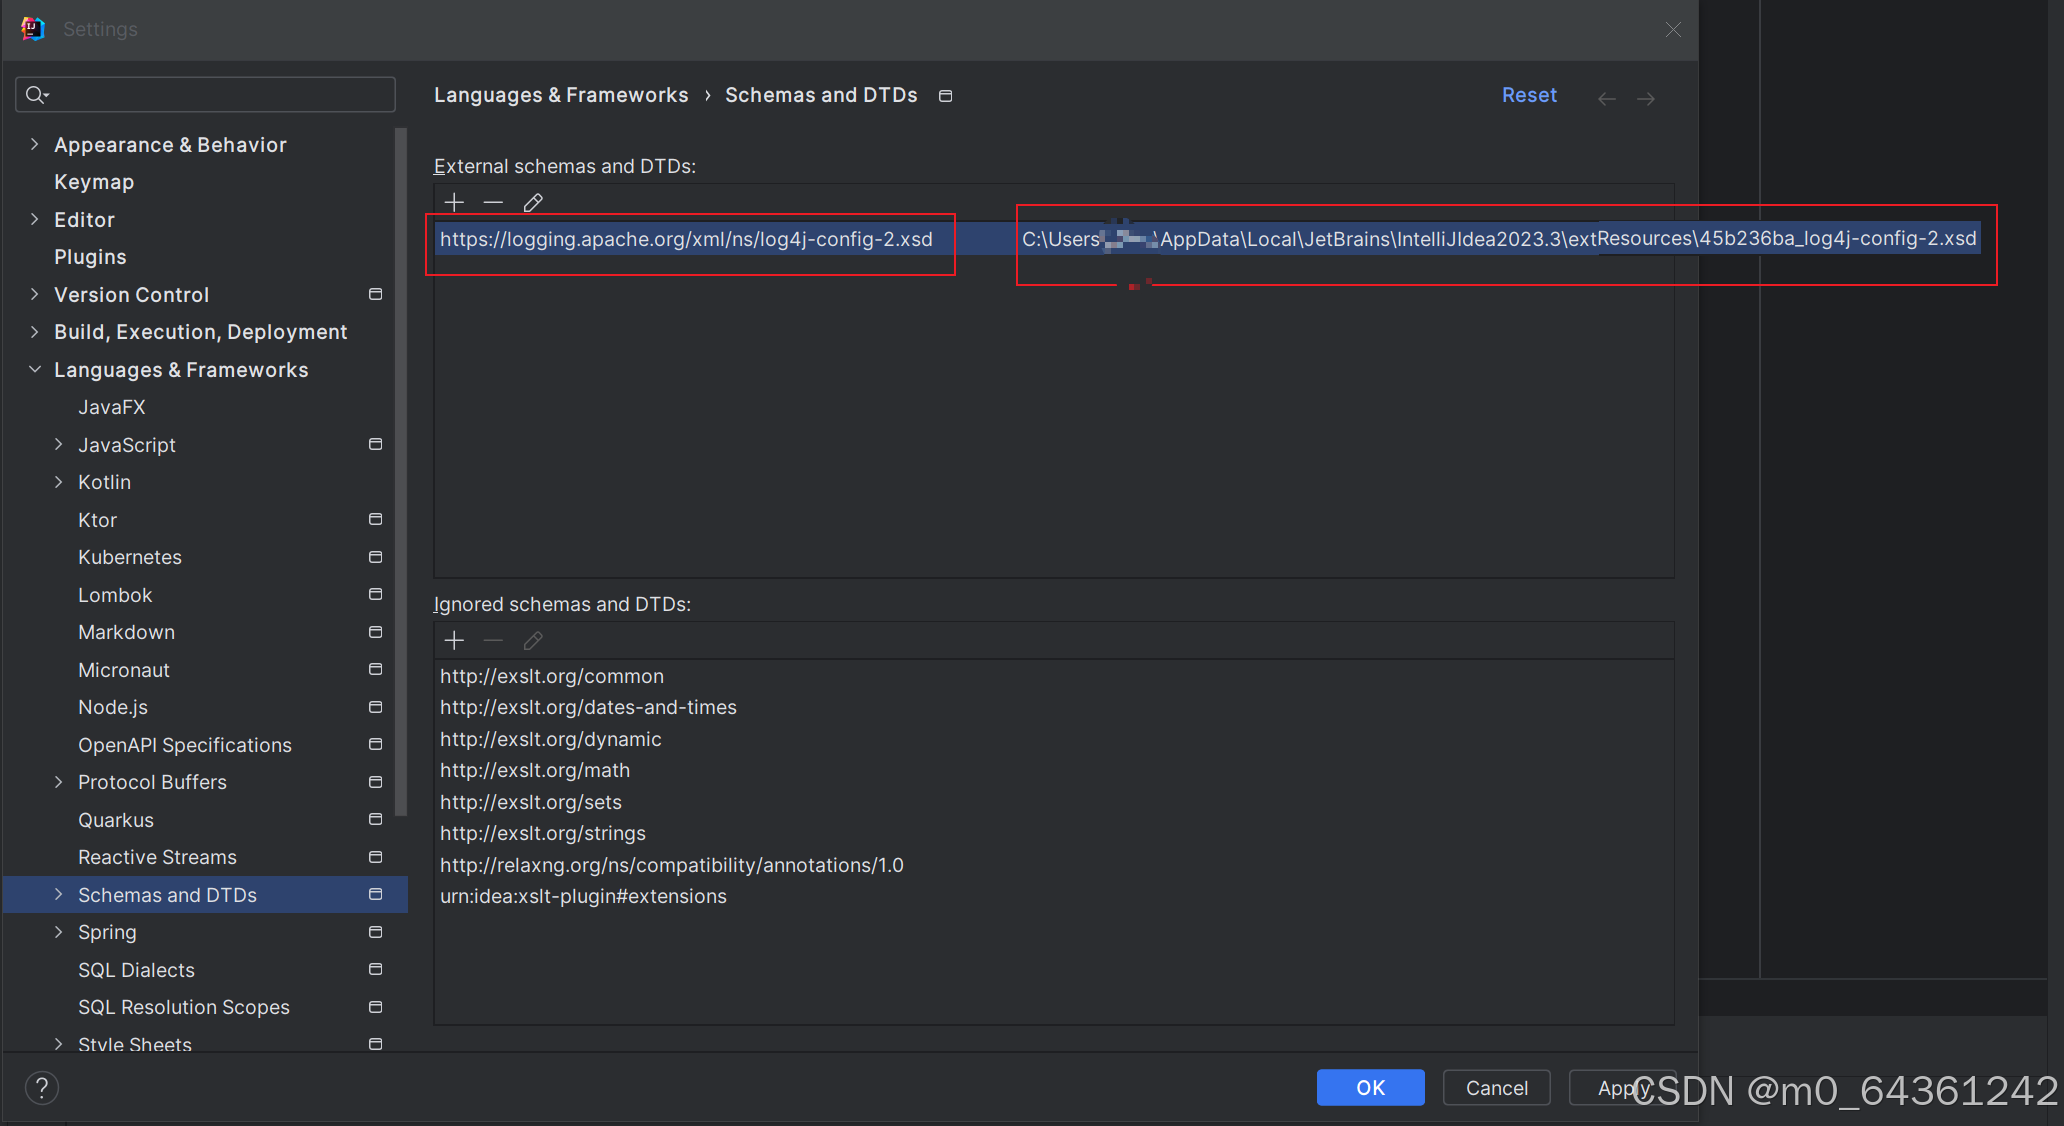This screenshot has width=2064, height=1126.
Task: Open search options with the magnifier icon
Action: (x=36, y=94)
